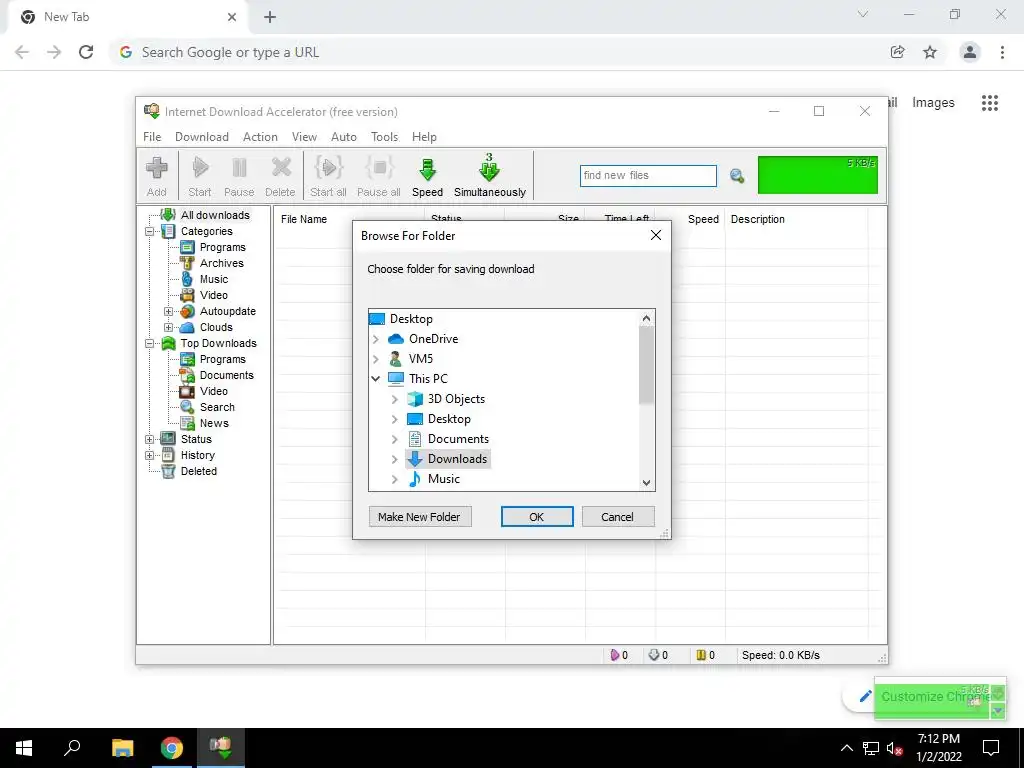Open File Explorer from the taskbar
This screenshot has width=1024, height=768.
pos(122,748)
